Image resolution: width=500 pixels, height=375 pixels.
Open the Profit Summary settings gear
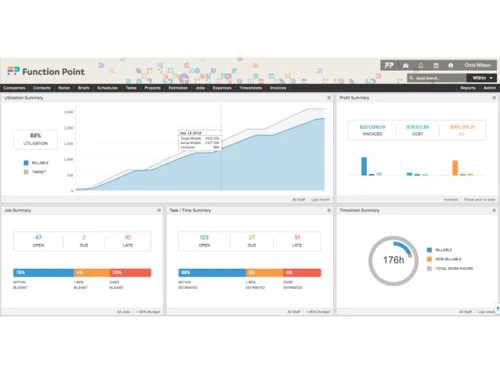click(x=494, y=98)
